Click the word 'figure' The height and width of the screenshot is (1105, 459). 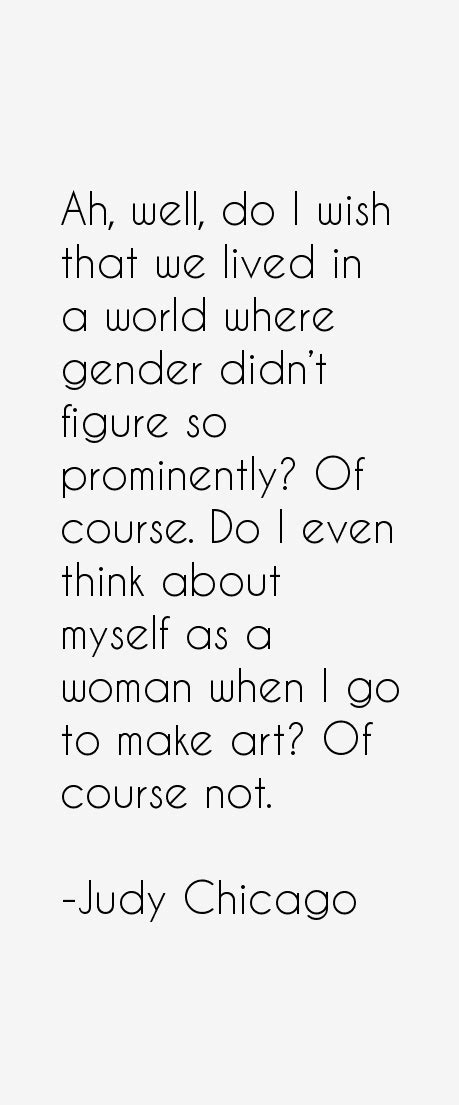pos(114,426)
